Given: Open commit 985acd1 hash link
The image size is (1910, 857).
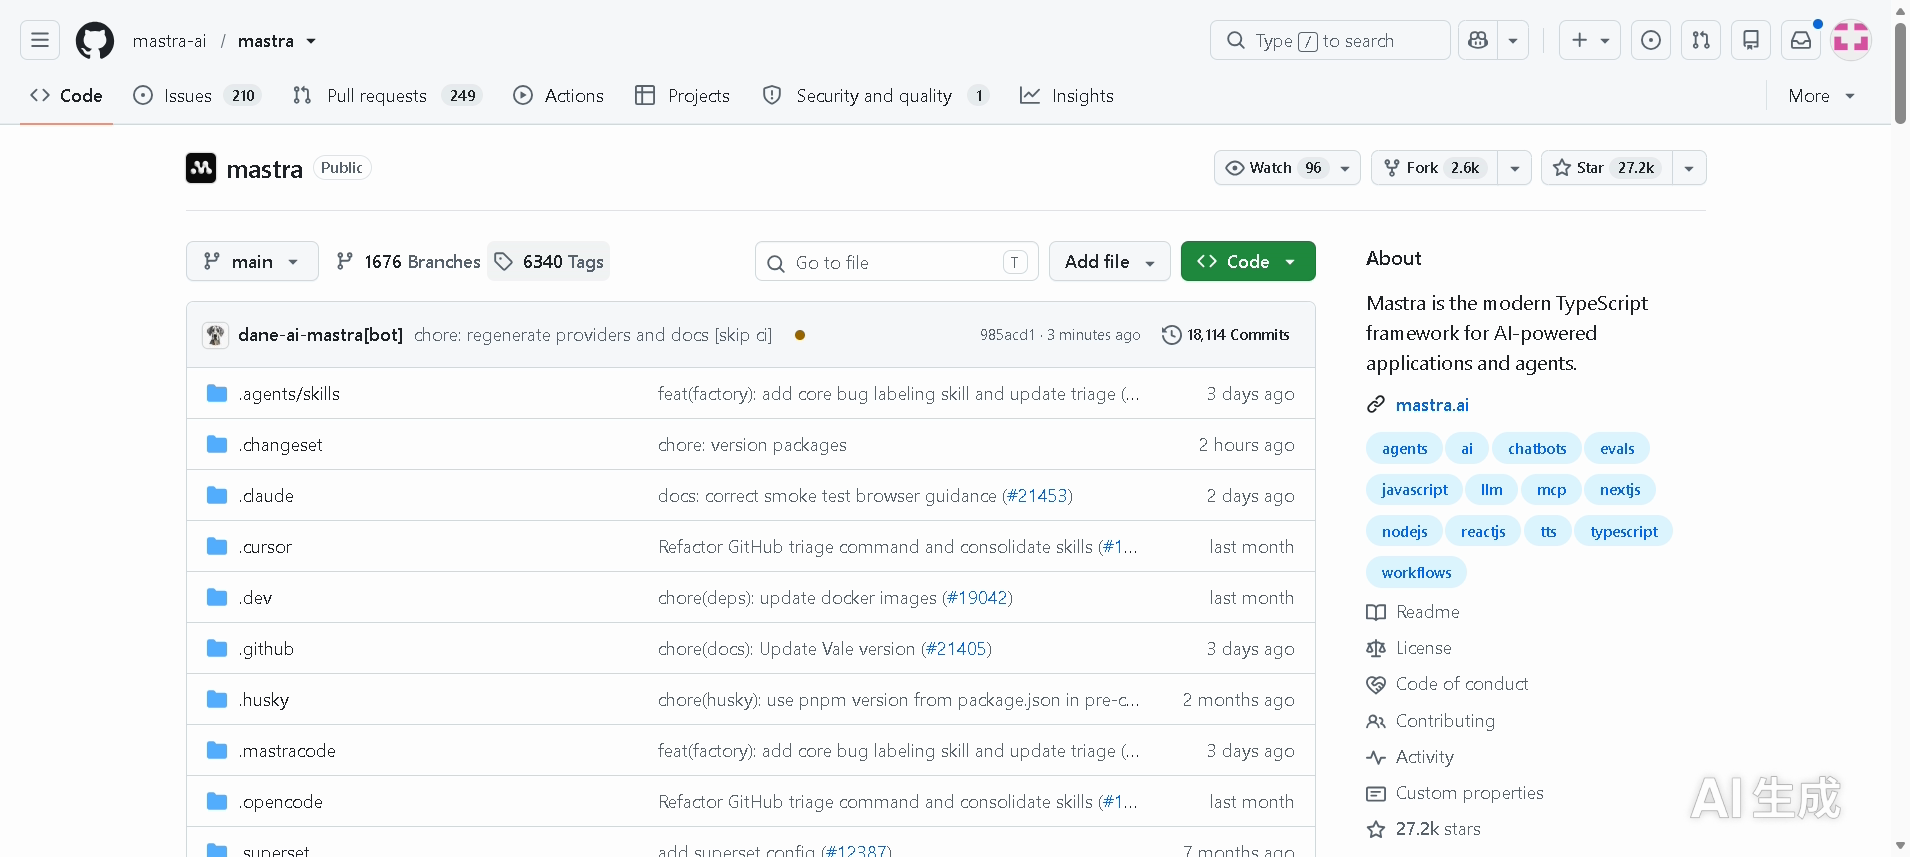Looking at the screenshot, I should [1007, 335].
